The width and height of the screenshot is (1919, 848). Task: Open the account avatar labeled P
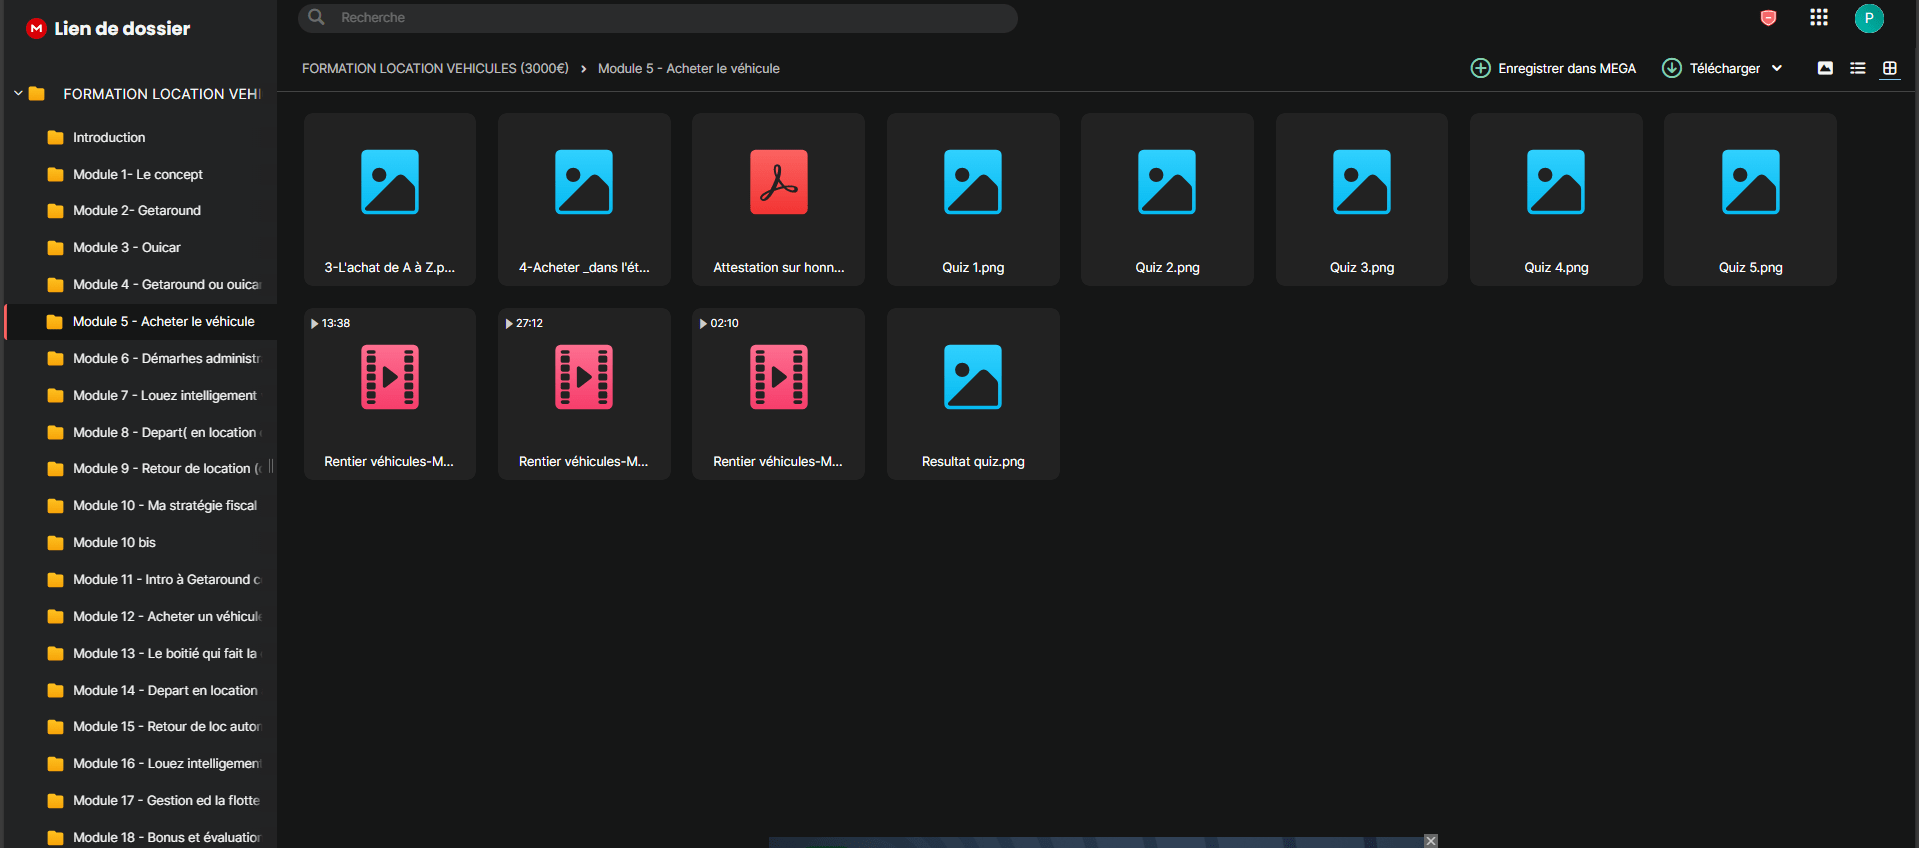[1868, 18]
